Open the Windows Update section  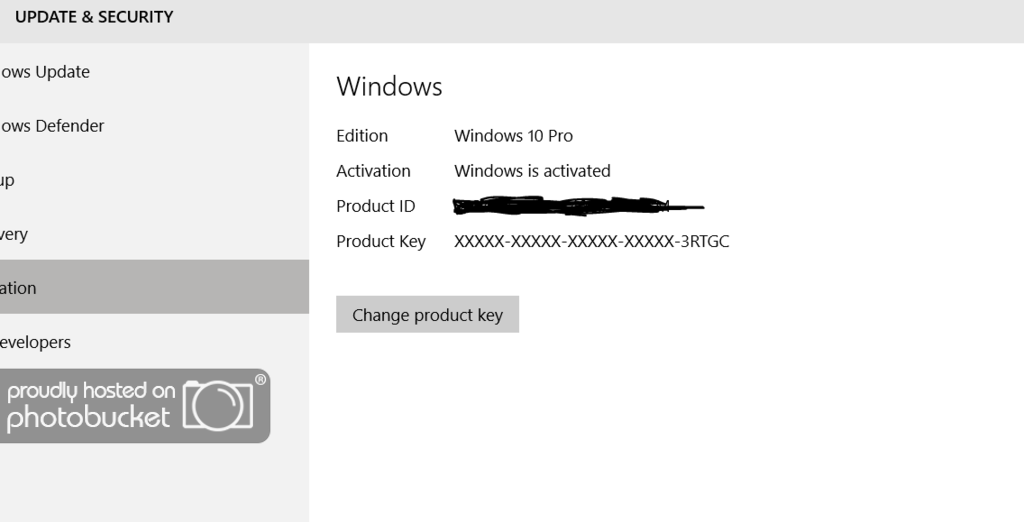(45, 72)
